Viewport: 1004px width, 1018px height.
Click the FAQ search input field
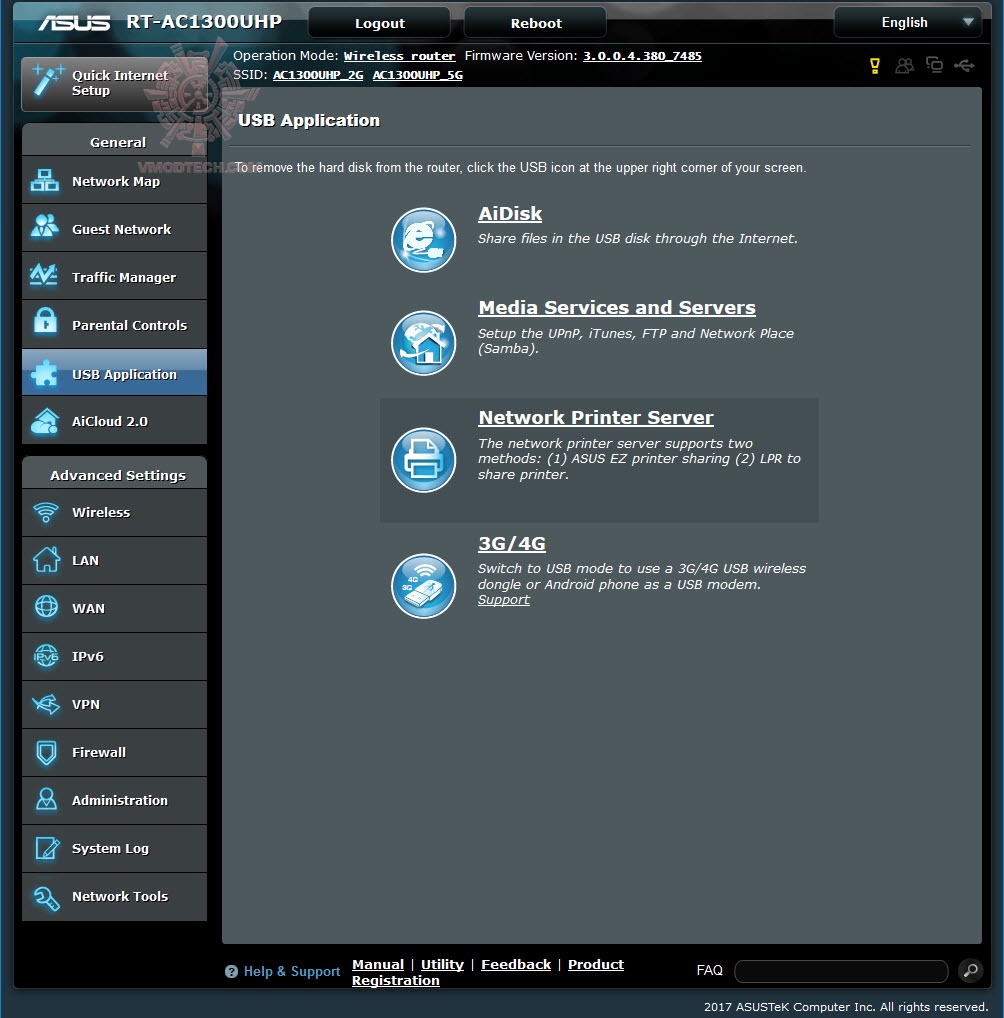[841, 971]
